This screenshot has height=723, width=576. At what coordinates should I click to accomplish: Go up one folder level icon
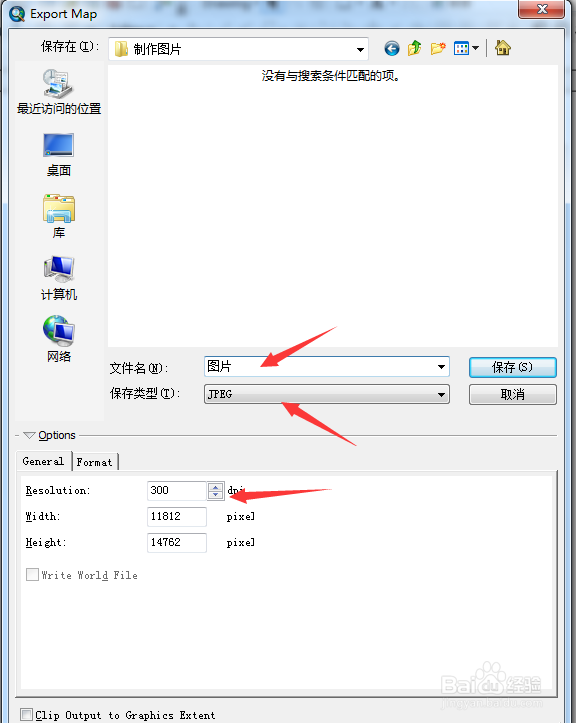coord(414,47)
